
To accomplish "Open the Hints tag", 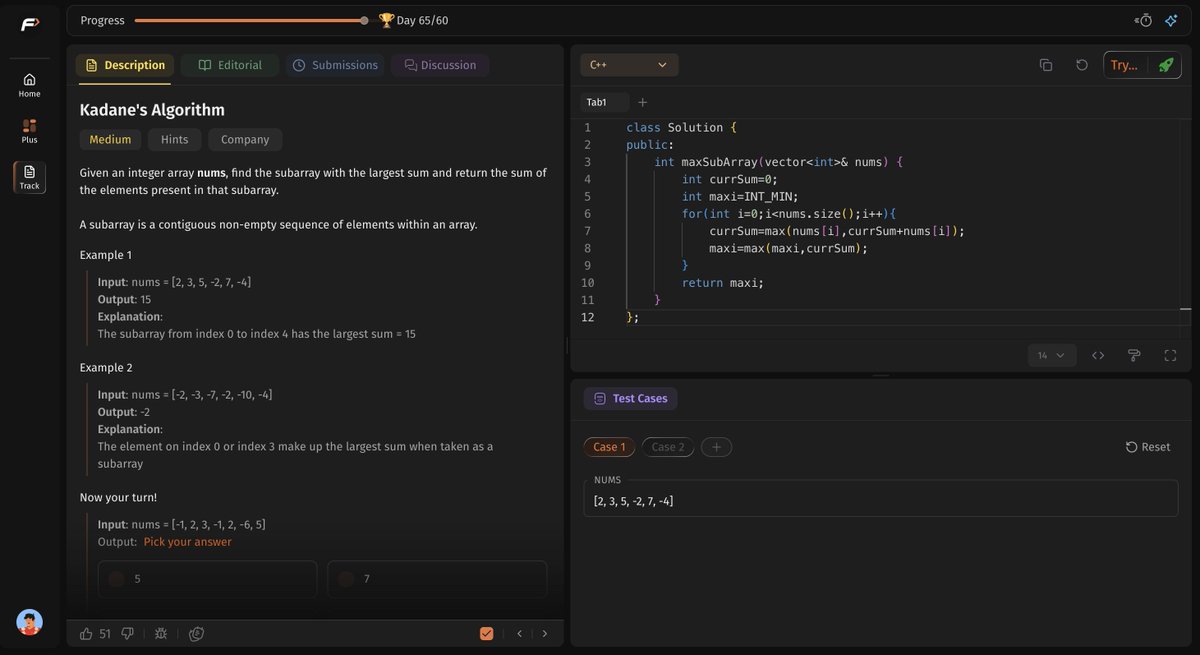I will 174,139.
